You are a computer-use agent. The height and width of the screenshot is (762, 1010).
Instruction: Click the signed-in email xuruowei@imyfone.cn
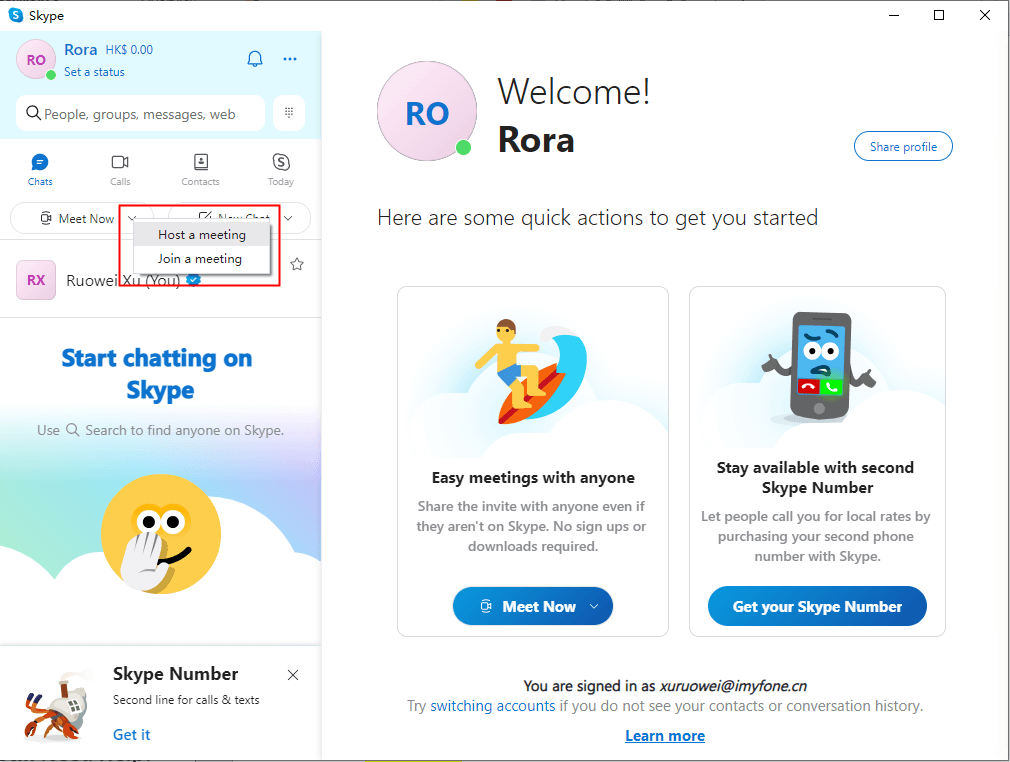click(x=733, y=686)
